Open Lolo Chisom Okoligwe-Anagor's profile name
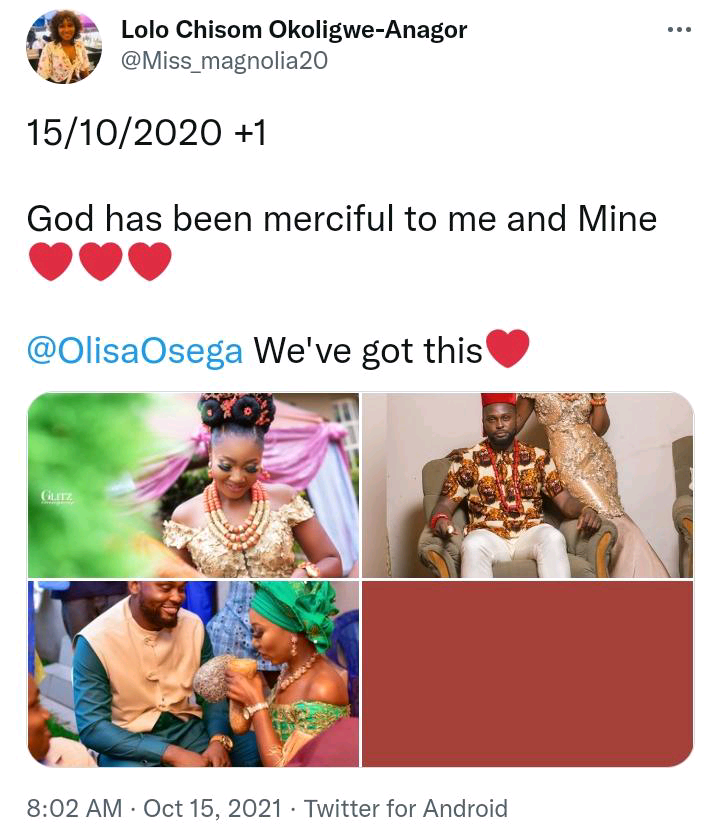This screenshot has width=720, height=837. click(294, 30)
